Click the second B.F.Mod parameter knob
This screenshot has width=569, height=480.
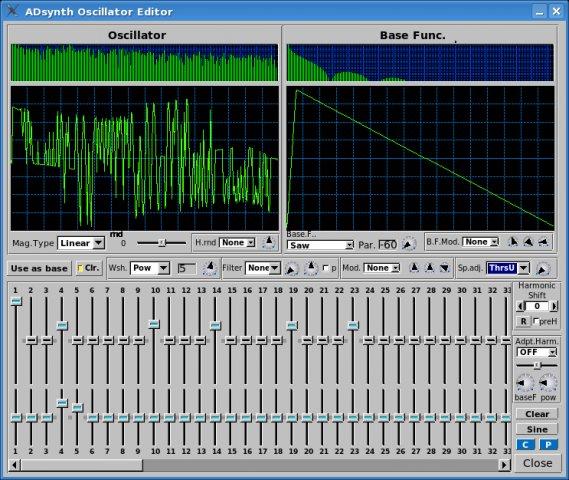pos(528,242)
